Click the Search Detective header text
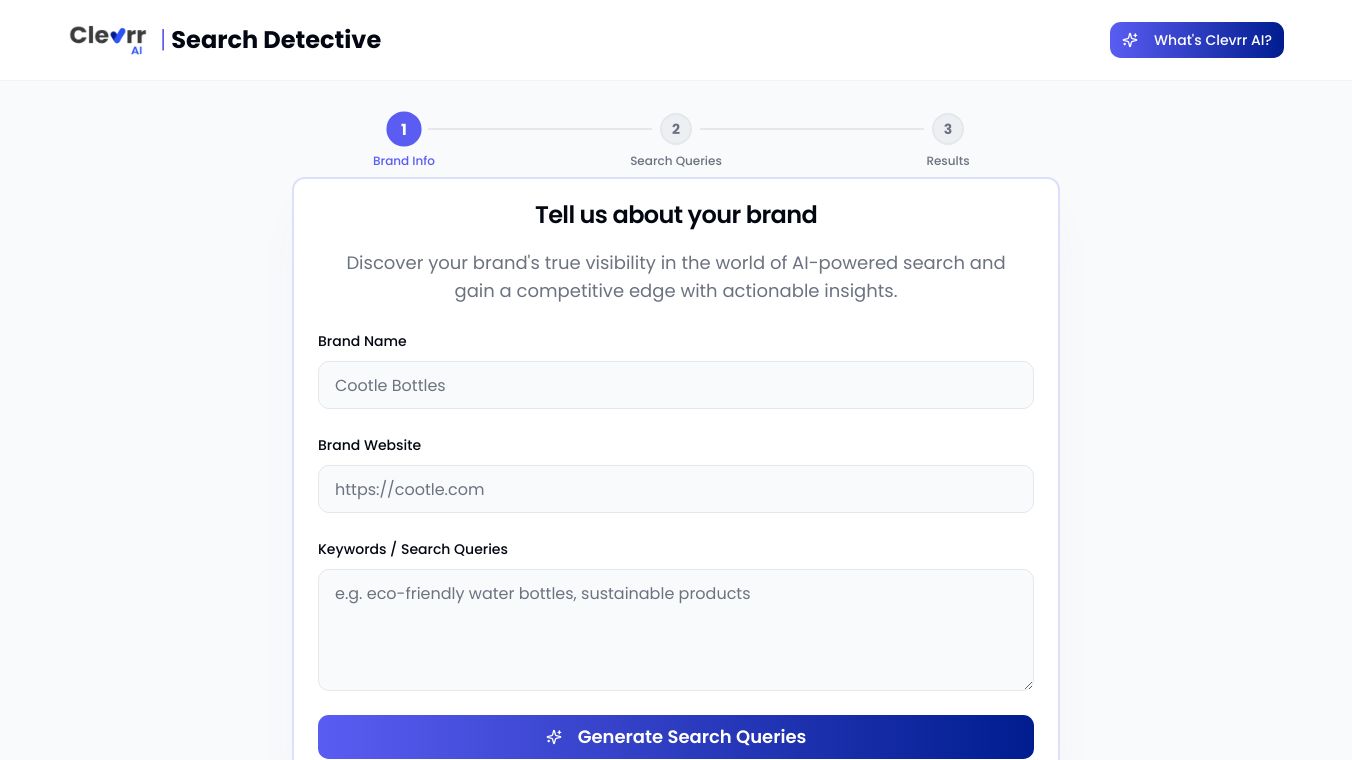This screenshot has height=760, width=1352. [x=276, y=40]
